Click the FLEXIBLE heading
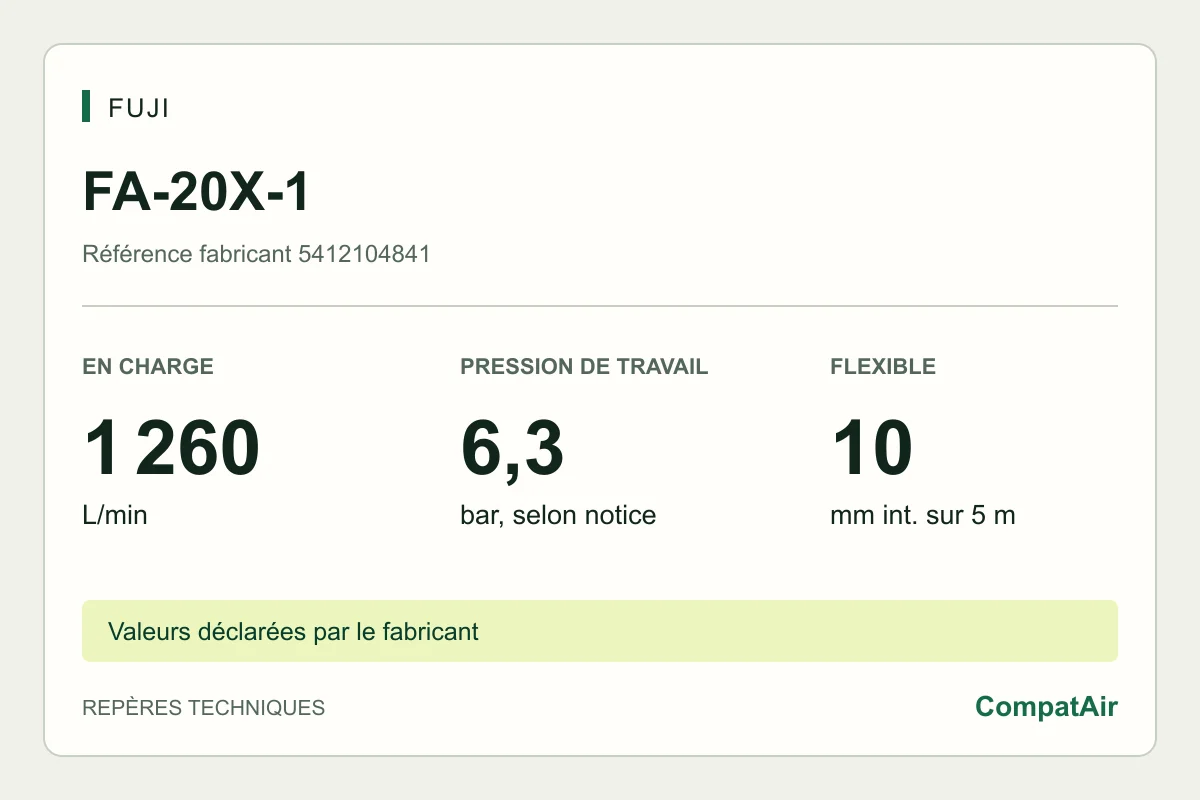This screenshot has height=800, width=1200. click(883, 366)
